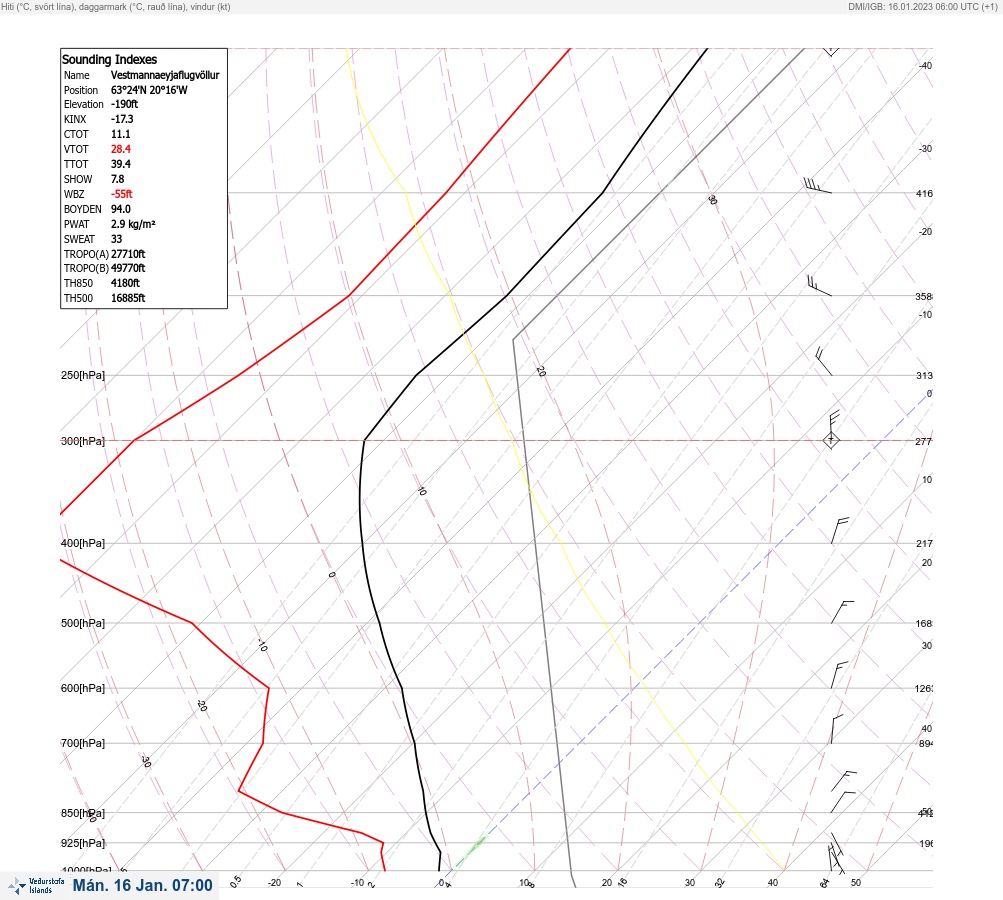Click the SWEAT value 33
The height and width of the screenshot is (900, 1003).
116,239
